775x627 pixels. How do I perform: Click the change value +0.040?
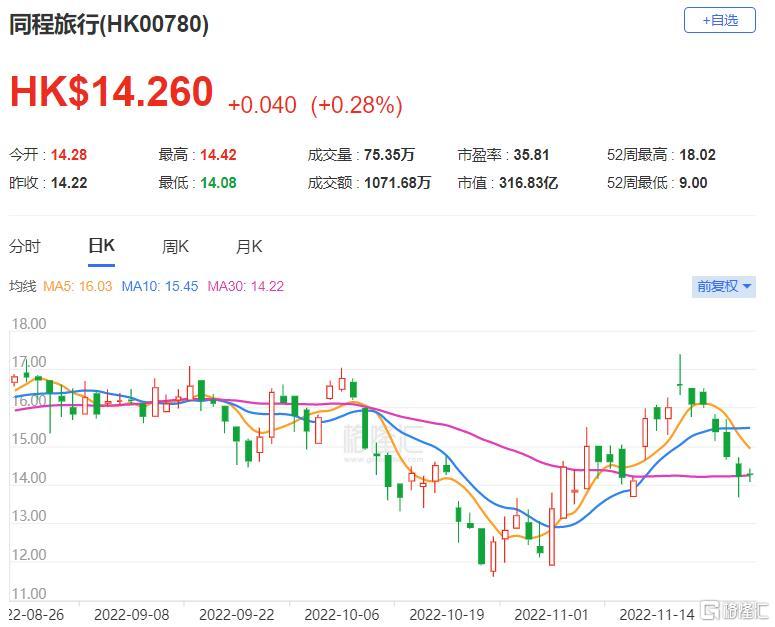point(262,105)
